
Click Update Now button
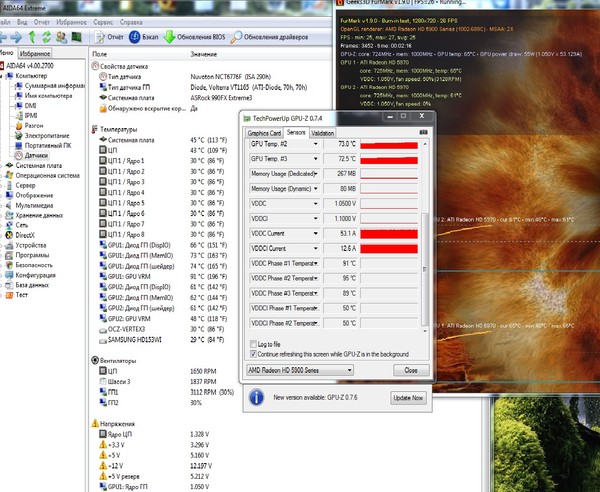coord(408,398)
